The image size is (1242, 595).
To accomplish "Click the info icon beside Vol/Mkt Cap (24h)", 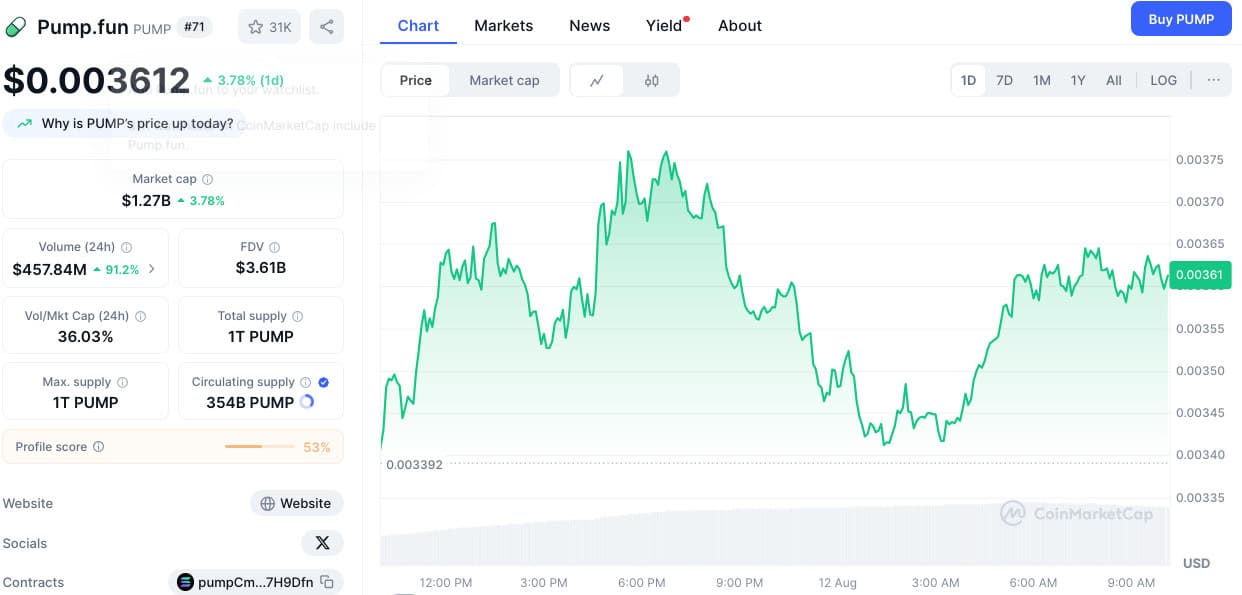I will pos(140,316).
